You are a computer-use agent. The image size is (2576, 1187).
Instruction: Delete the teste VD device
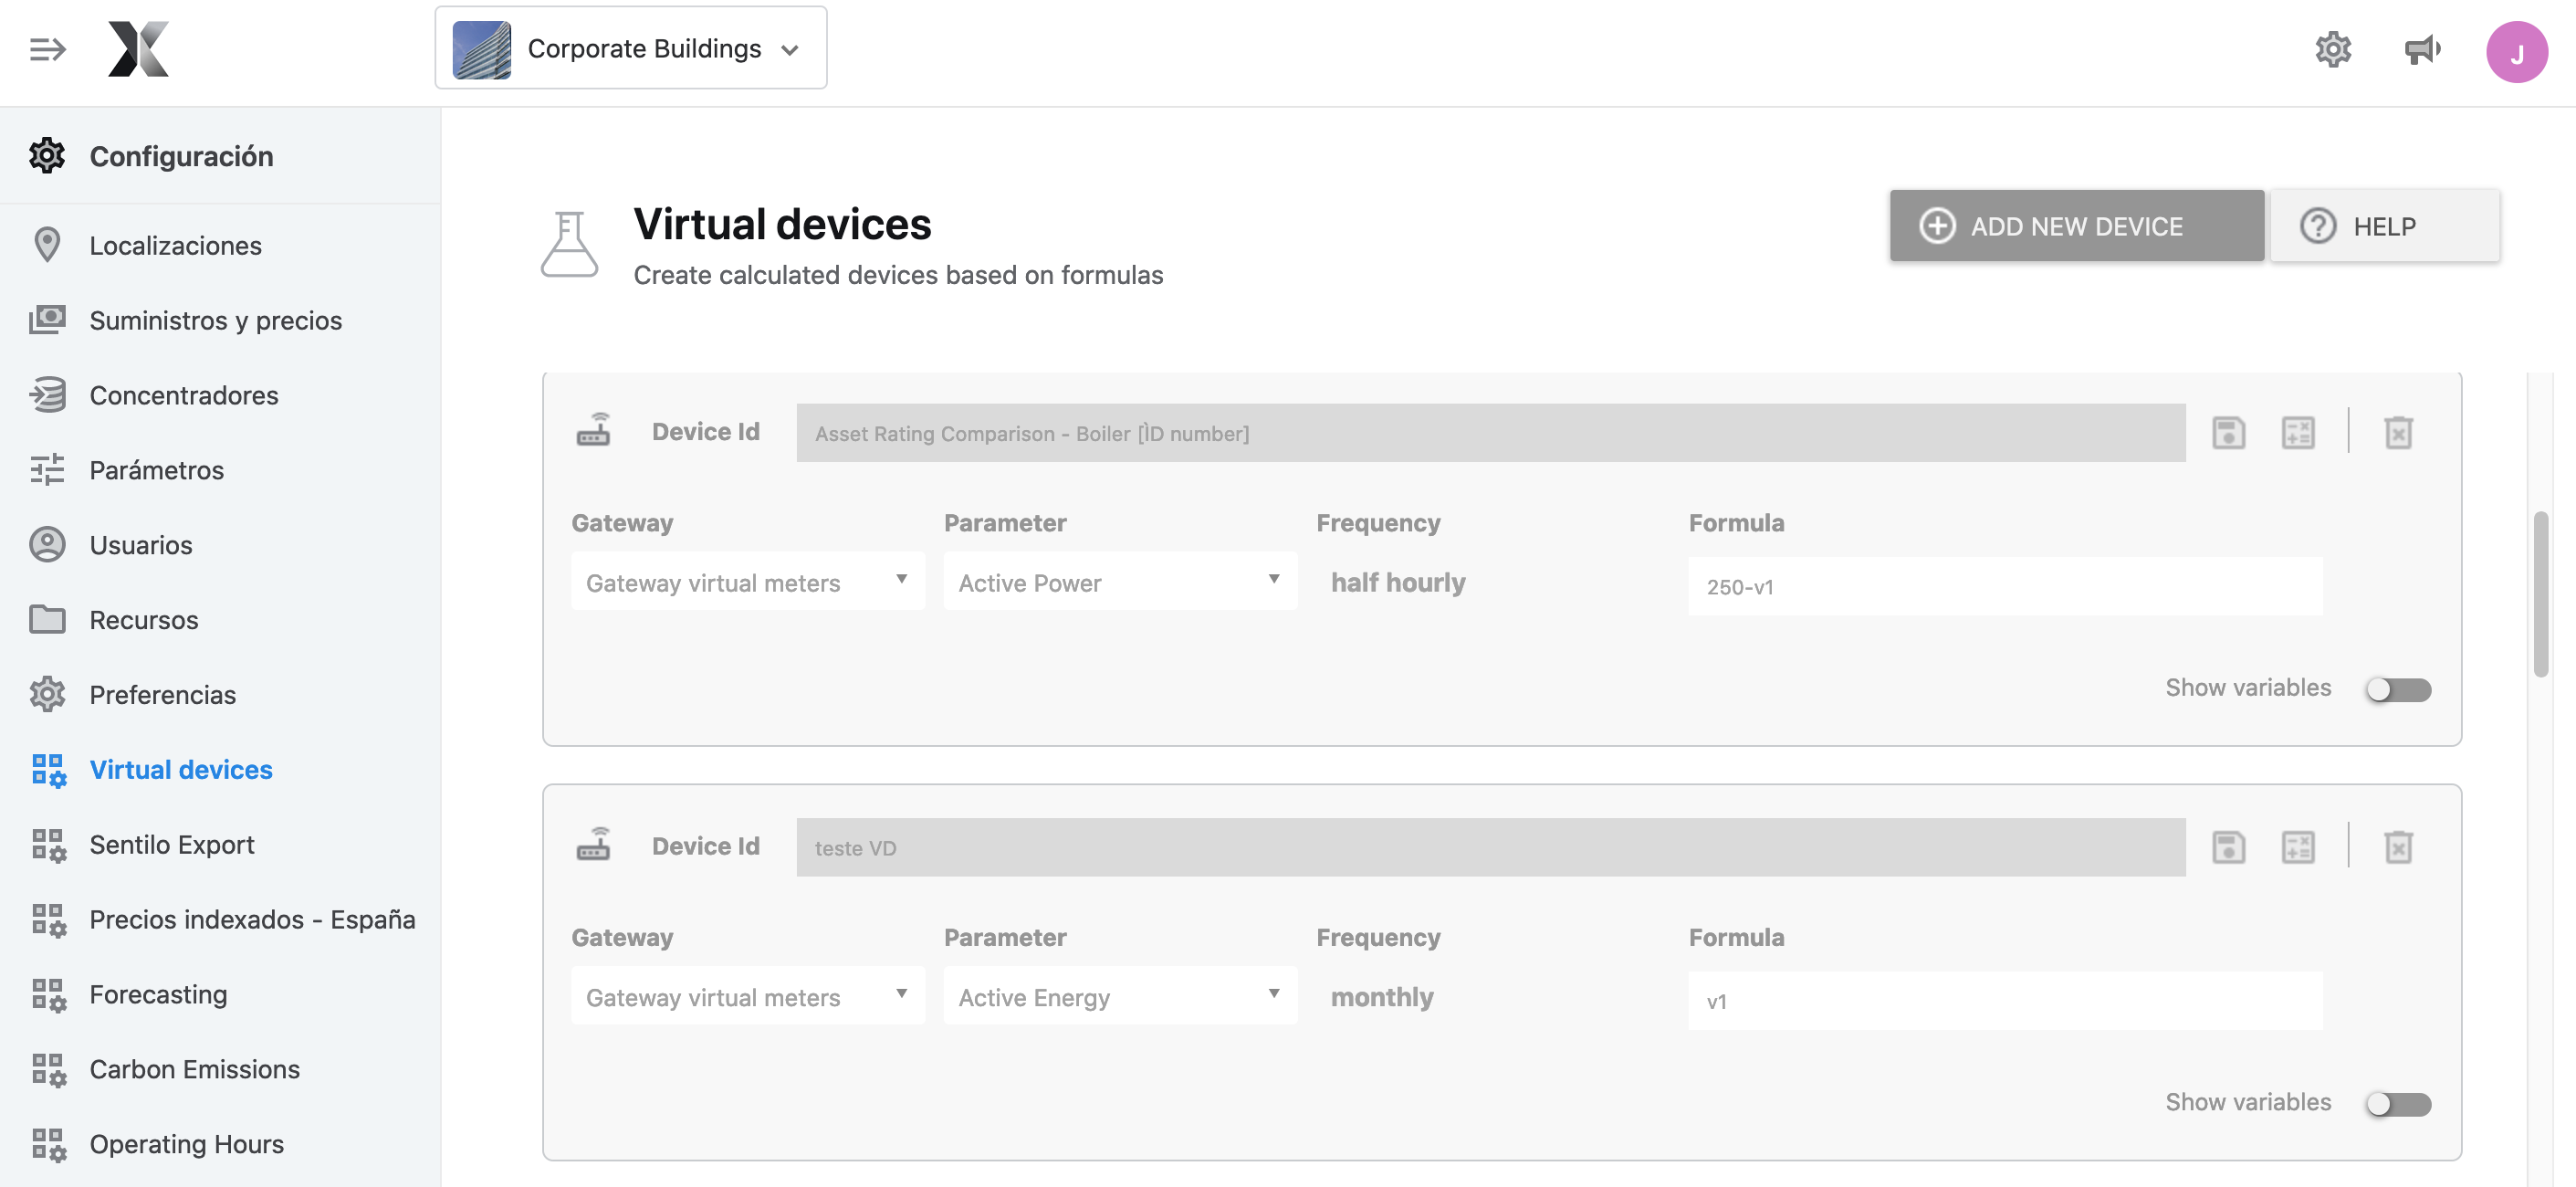point(2398,848)
